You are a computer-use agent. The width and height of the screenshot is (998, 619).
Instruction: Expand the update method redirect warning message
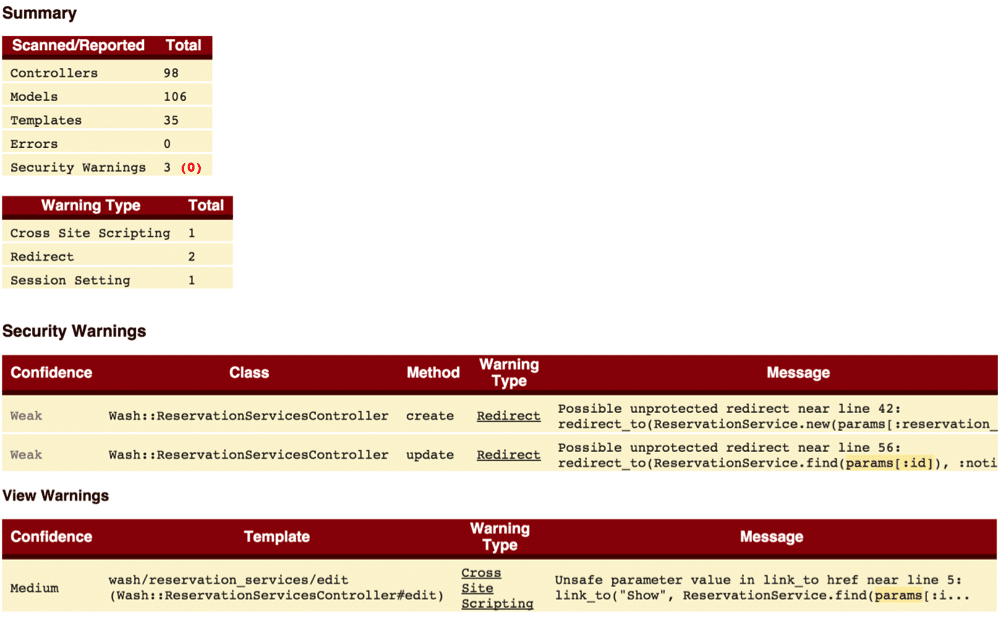pyautogui.click(x=776, y=455)
